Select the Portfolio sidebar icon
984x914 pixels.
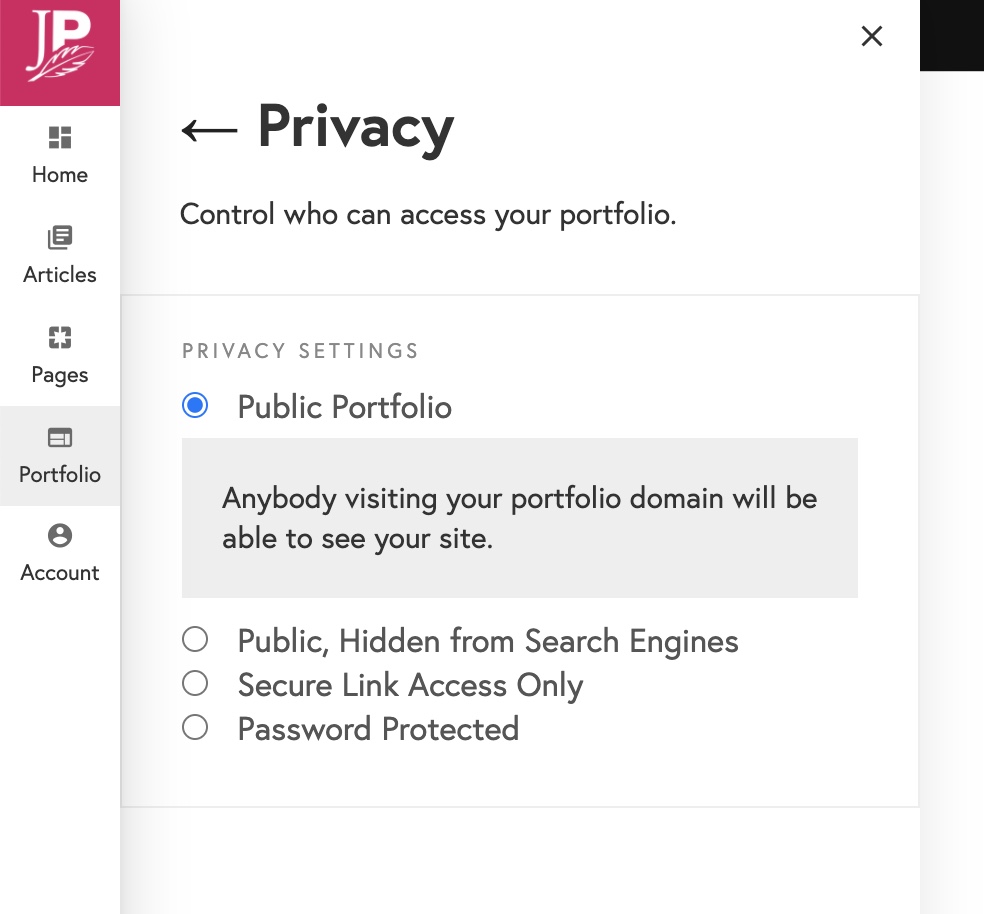pos(60,437)
